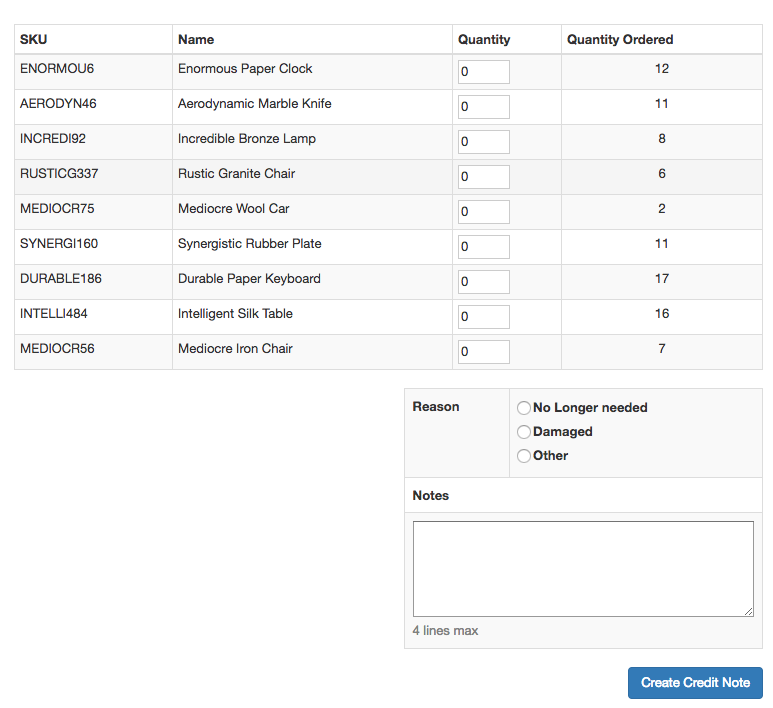Click quantity field for Enormous Paper Clock
The width and height of the screenshot is (773, 708).
point(484,72)
